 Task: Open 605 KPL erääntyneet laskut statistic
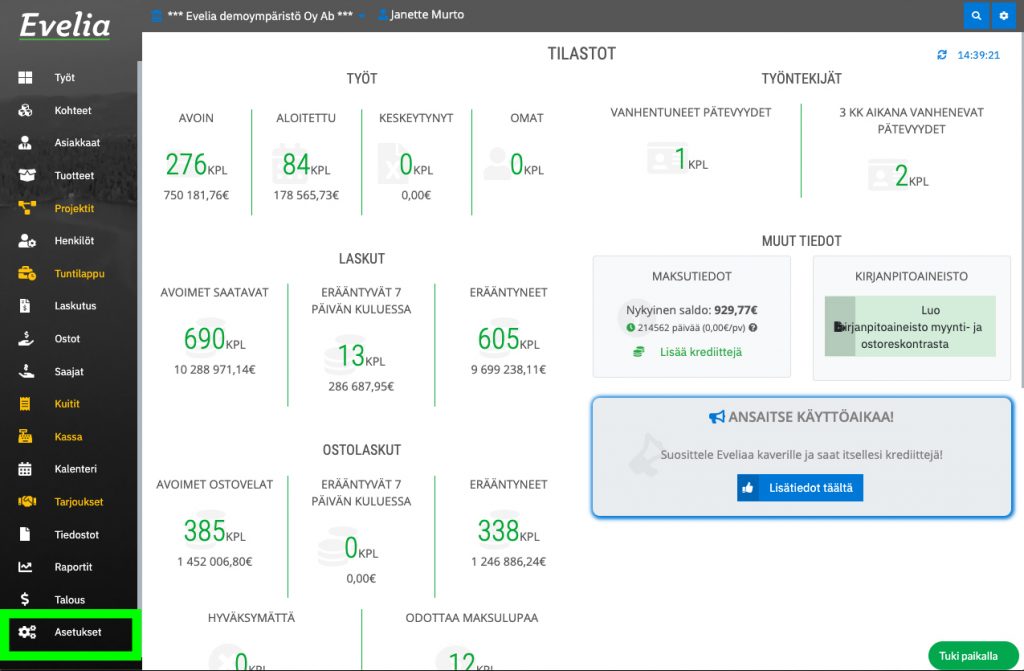508,339
